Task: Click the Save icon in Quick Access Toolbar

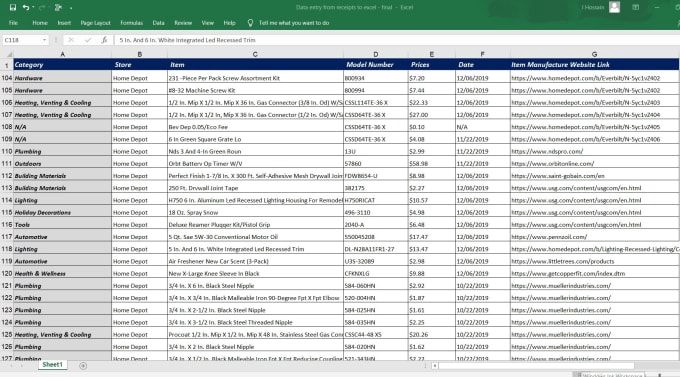Action: pos(13,7)
